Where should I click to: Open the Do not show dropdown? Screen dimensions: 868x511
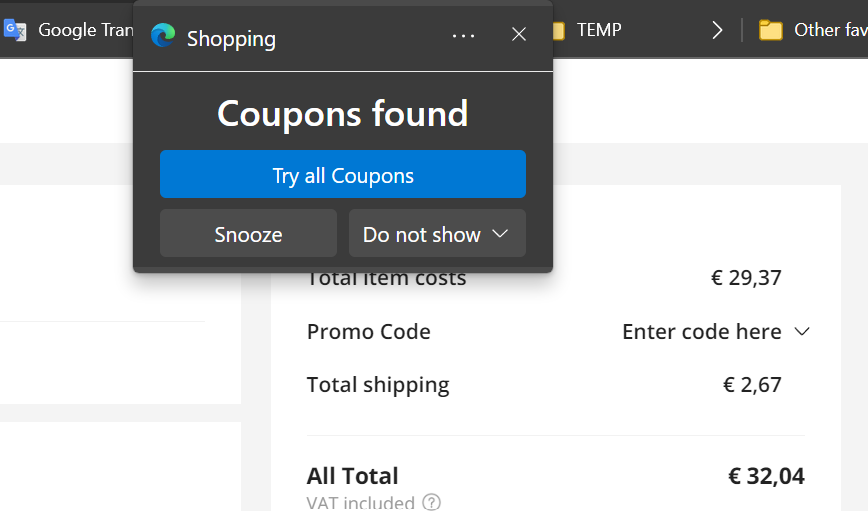click(437, 234)
